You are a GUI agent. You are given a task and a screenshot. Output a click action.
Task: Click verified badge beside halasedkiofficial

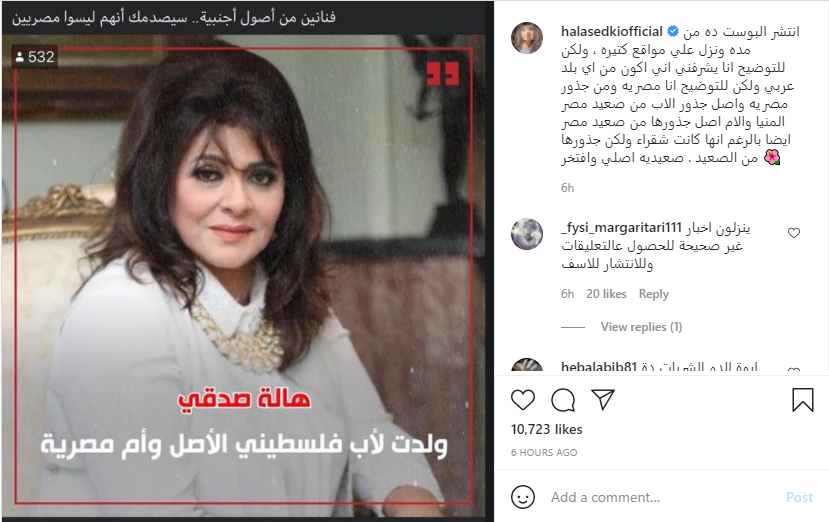(x=673, y=31)
